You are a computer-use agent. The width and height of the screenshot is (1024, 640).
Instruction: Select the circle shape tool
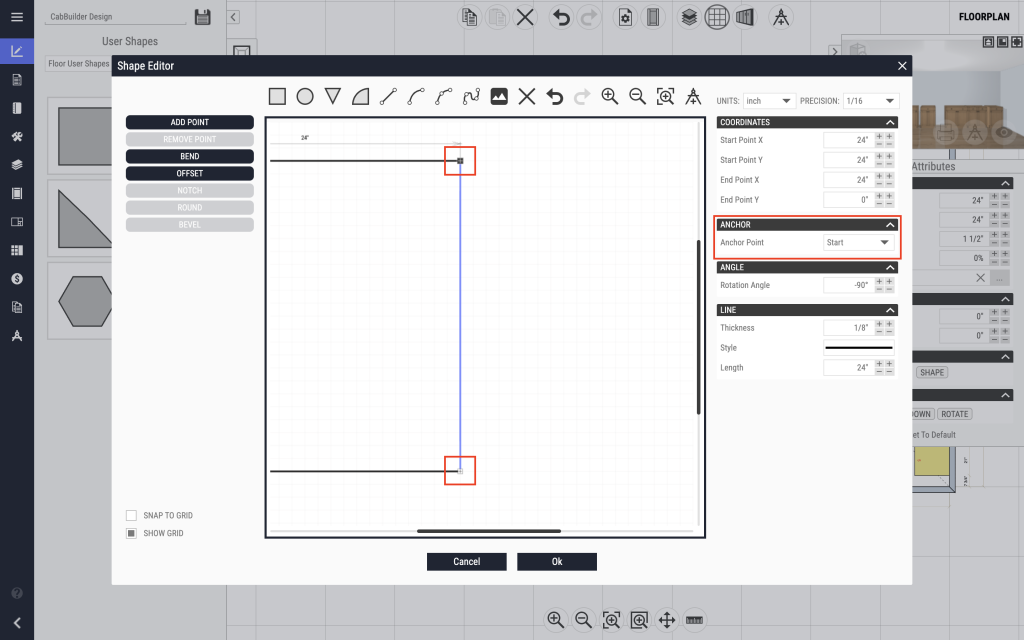pos(305,97)
